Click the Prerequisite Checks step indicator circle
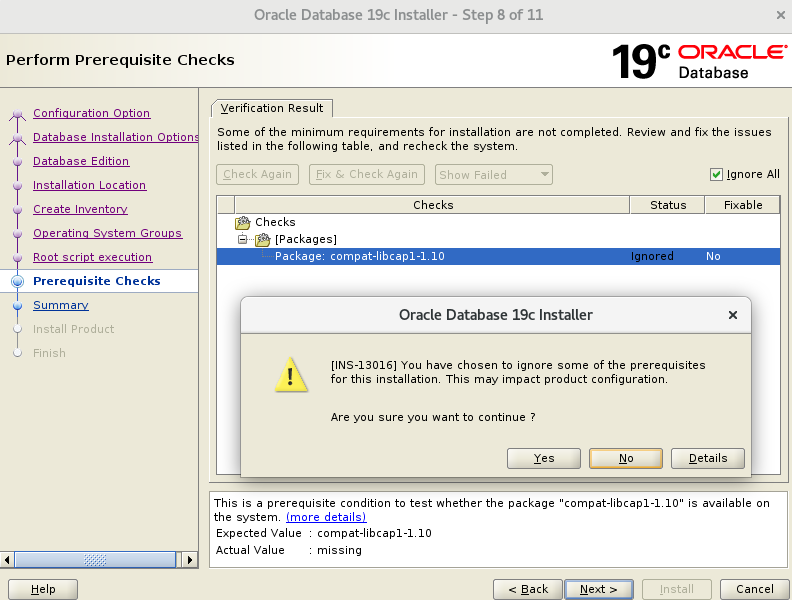792x600 pixels. coord(18,281)
